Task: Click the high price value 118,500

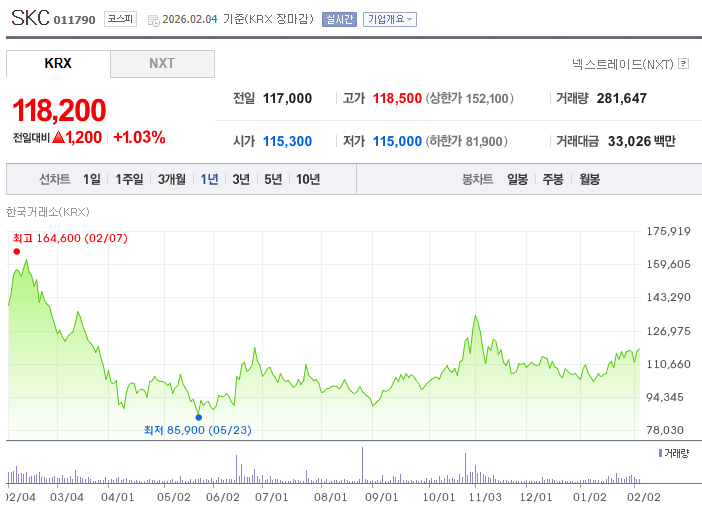Action: 397,98
